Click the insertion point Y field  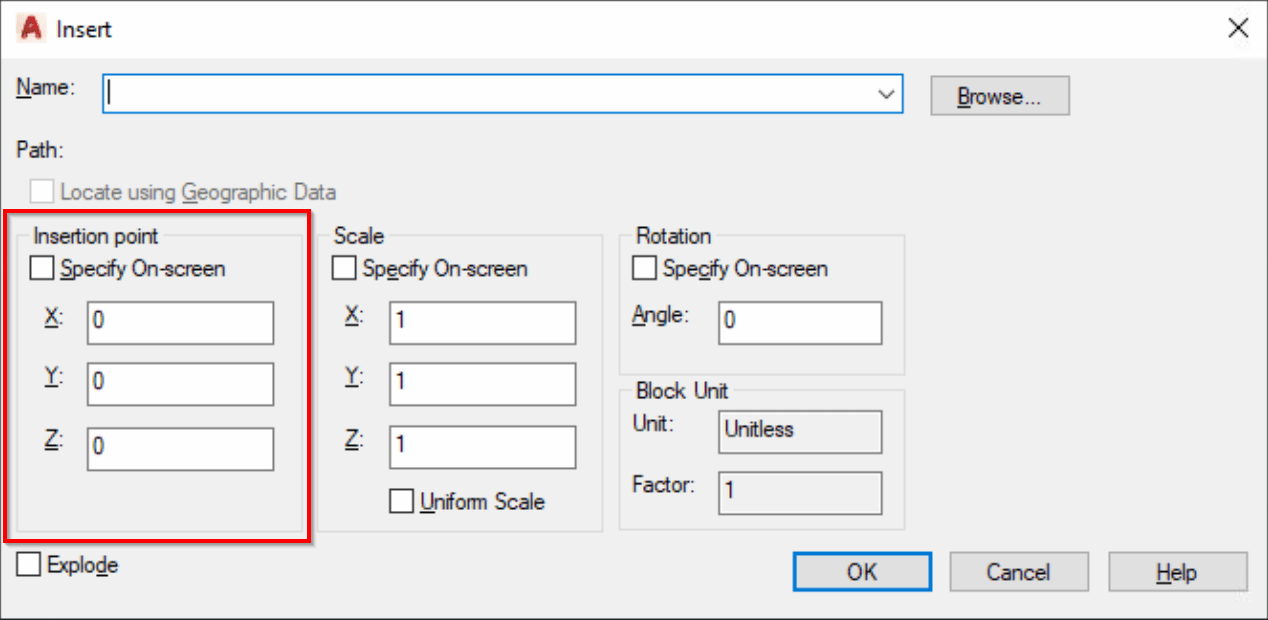coord(179,384)
